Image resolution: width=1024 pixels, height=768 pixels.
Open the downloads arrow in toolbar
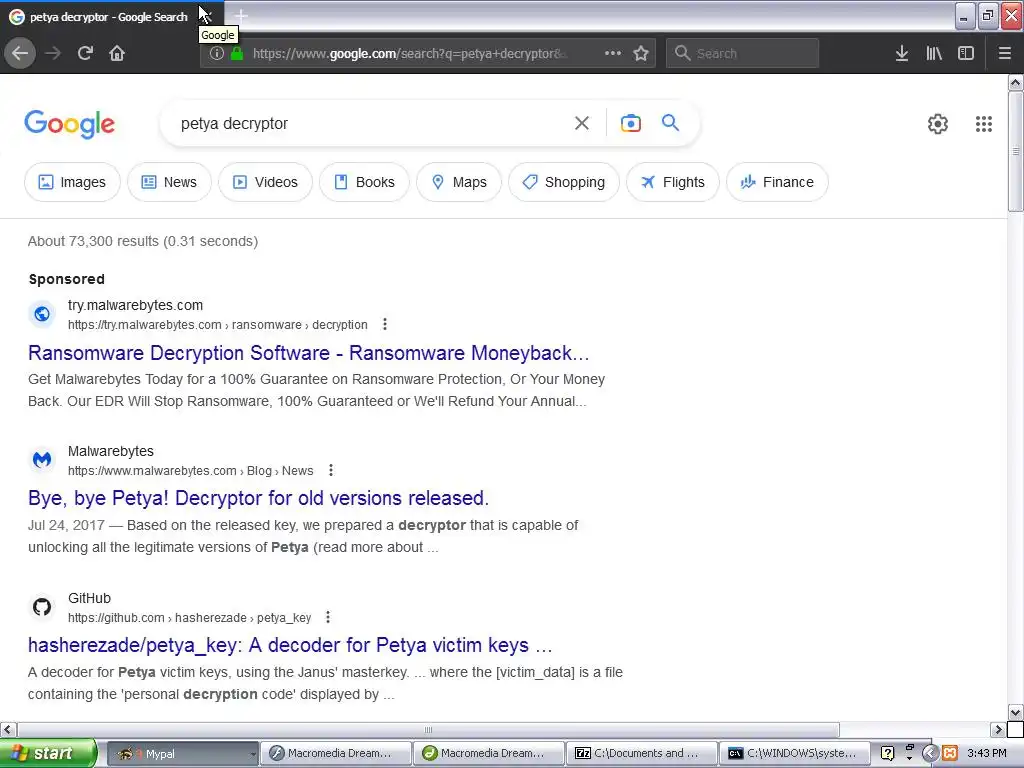(902, 54)
